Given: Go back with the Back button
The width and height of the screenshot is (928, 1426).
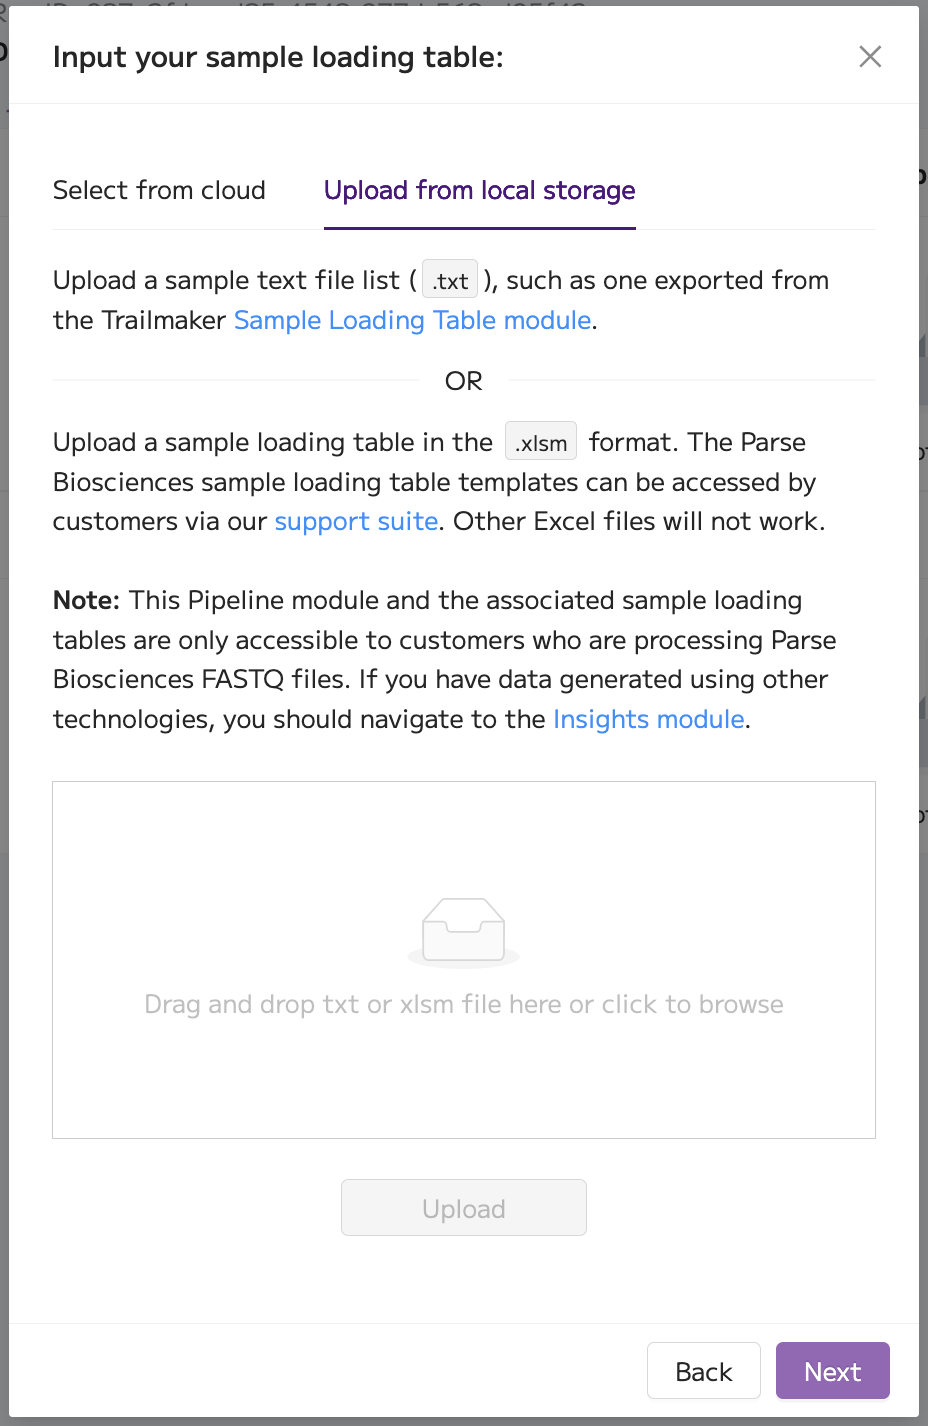Looking at the screenshot, I should coord(704,1371).
